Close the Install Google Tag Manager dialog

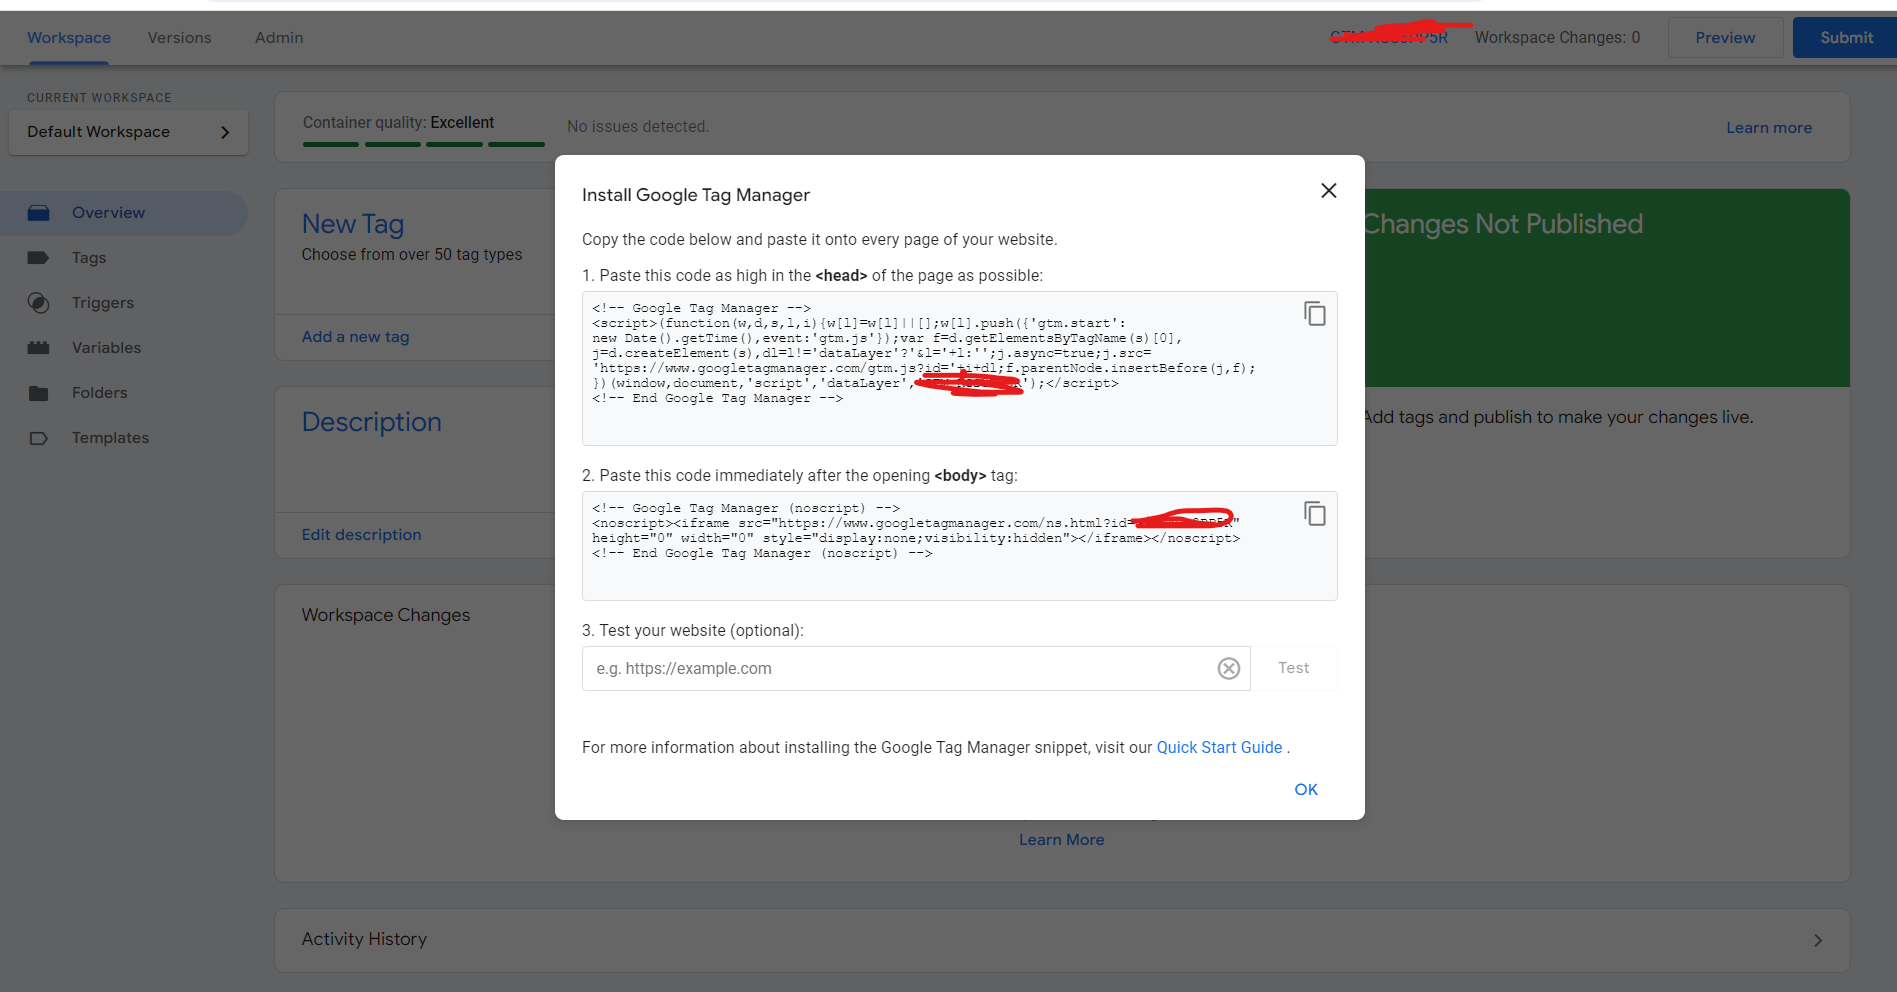tap(1328, 190)
